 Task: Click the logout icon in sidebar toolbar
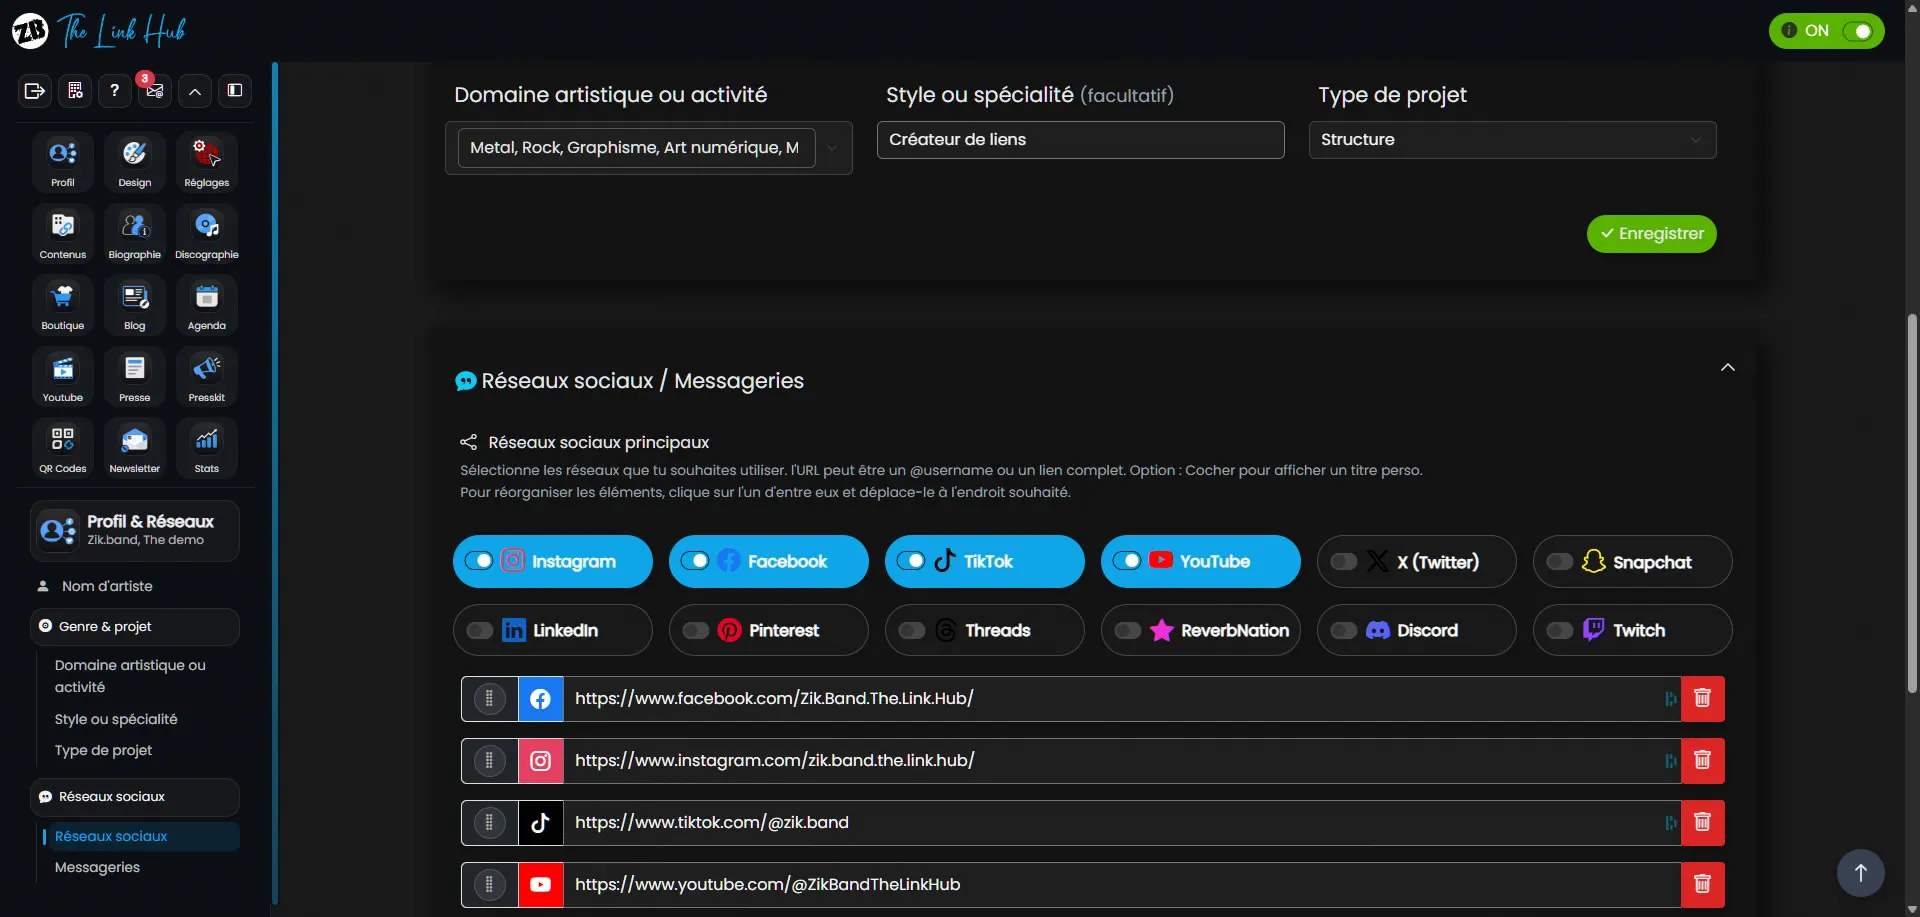click(x=35, y=91)
